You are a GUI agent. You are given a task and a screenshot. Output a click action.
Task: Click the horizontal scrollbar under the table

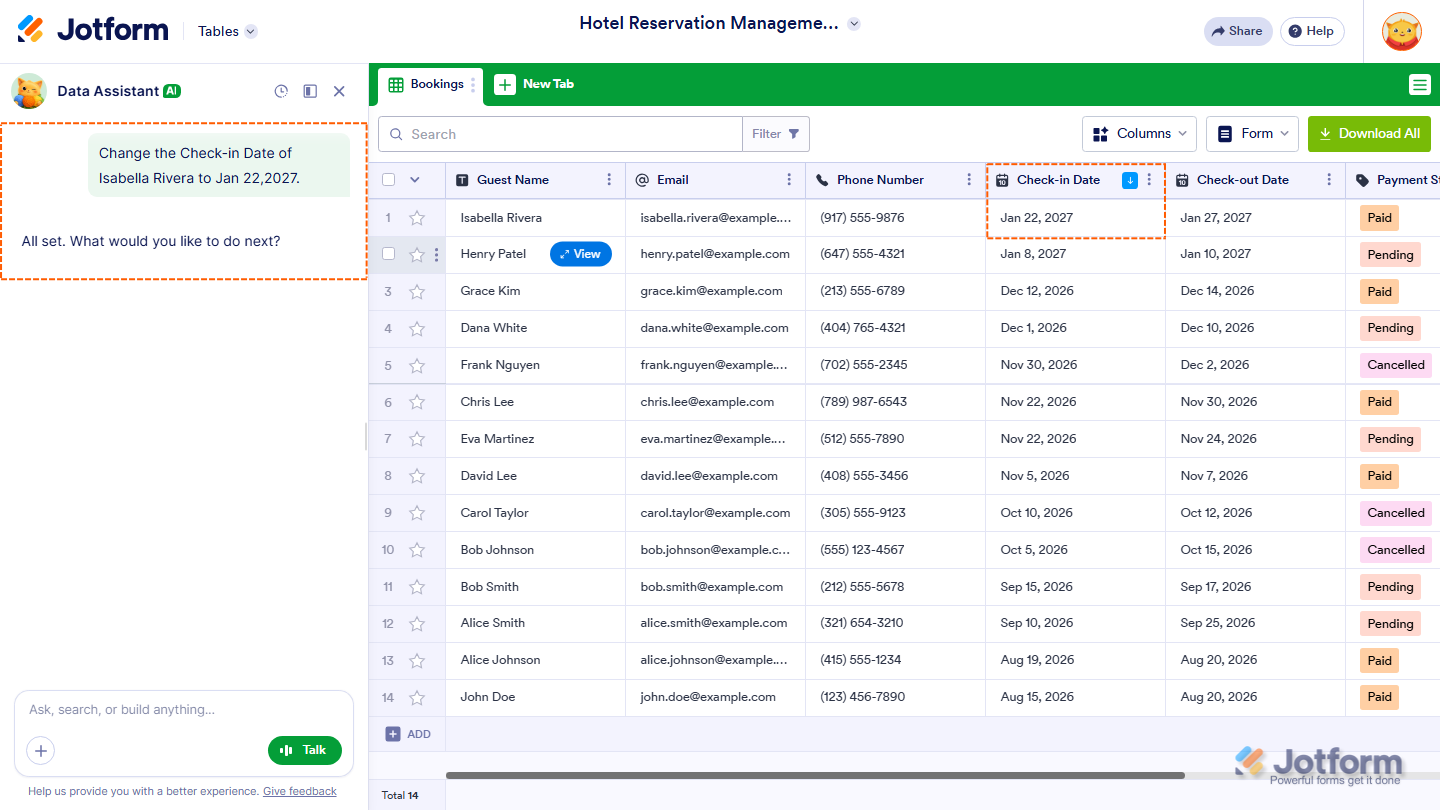[x=815, y=775]
